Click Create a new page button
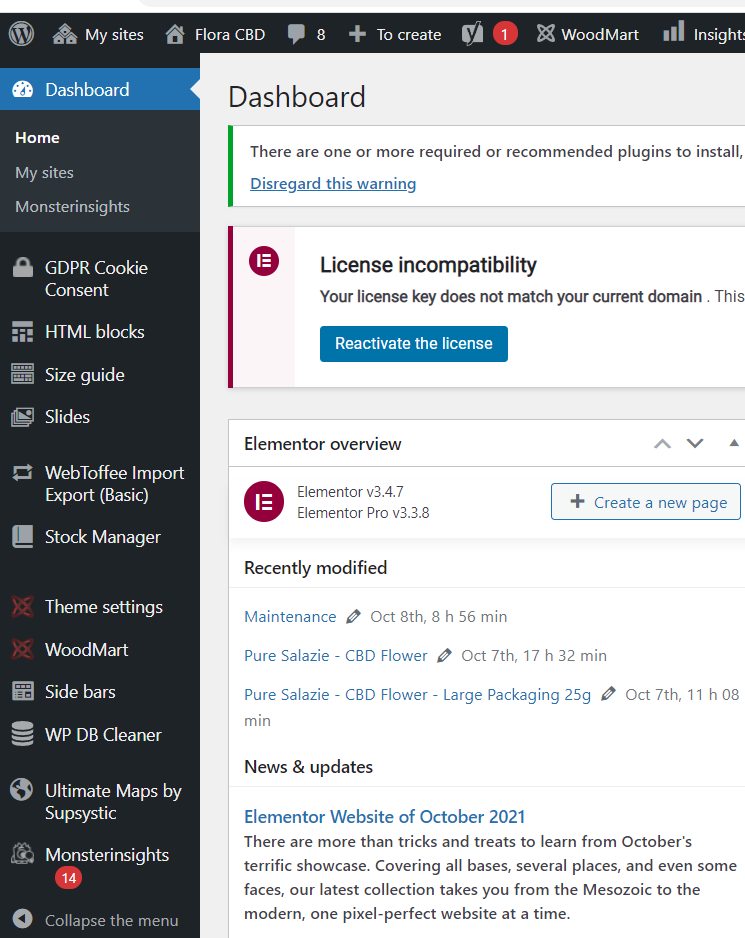745x938 pixels. [646, 501]
